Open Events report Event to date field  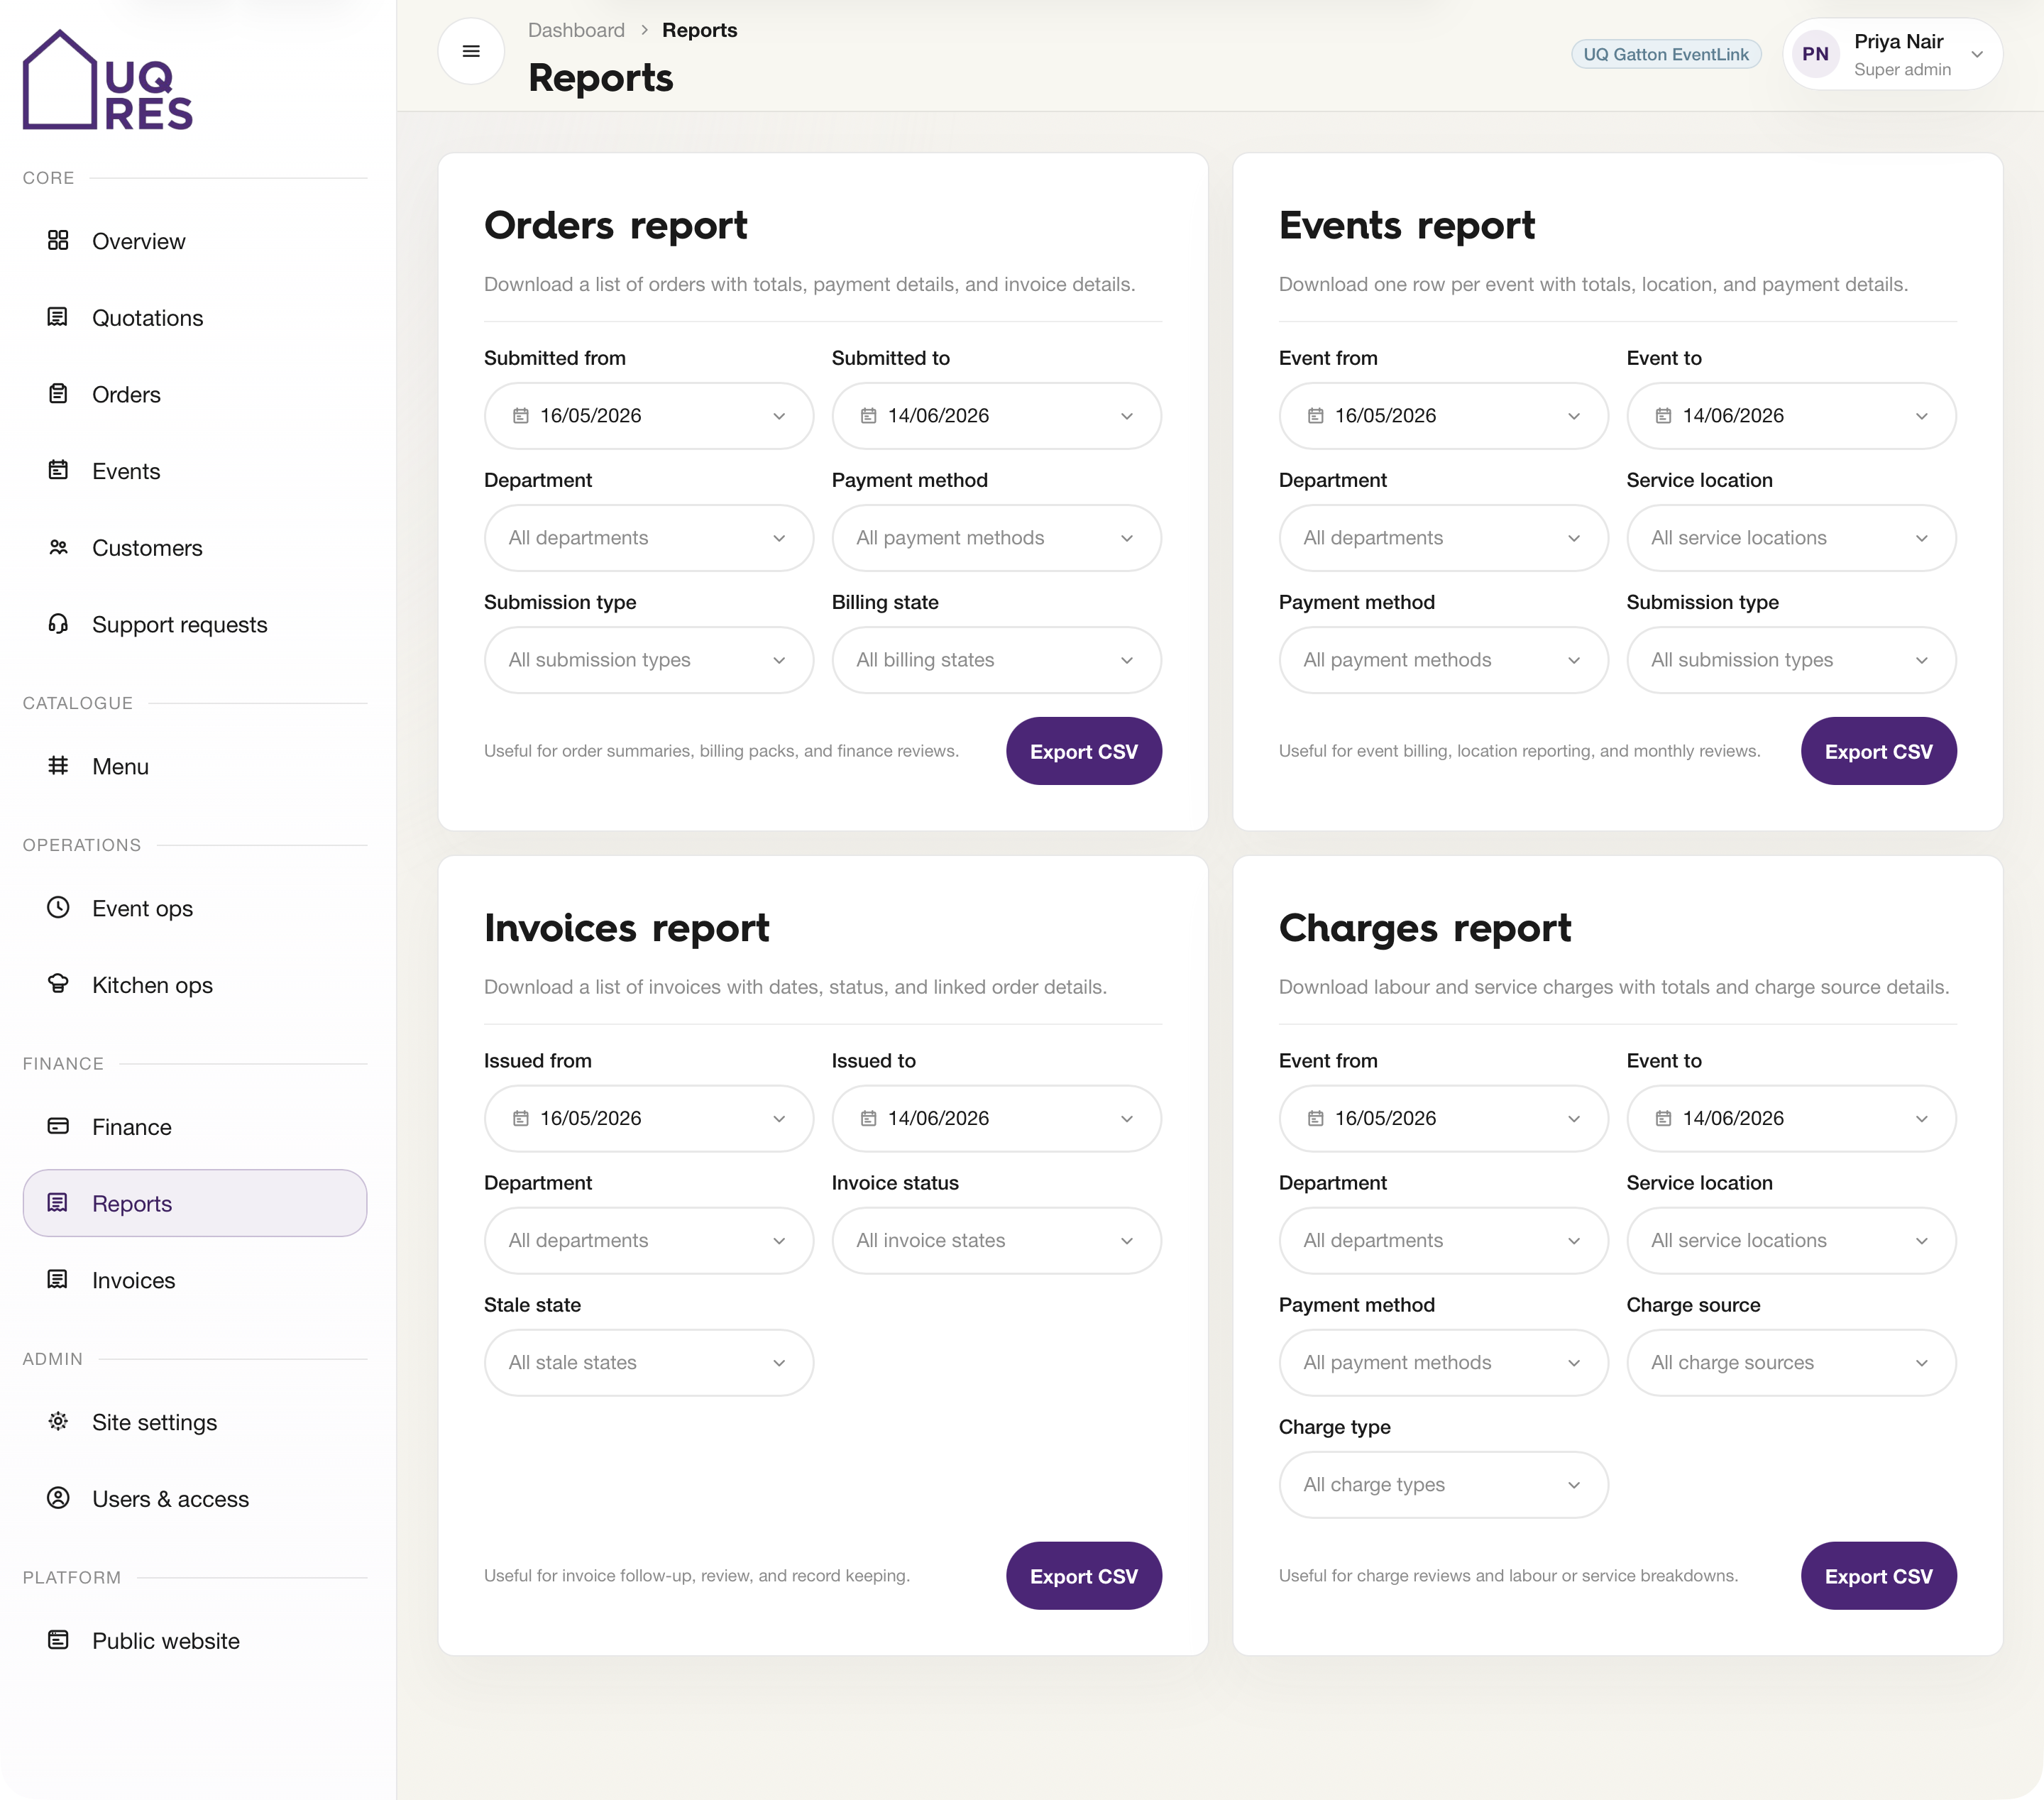[1791, 416]
